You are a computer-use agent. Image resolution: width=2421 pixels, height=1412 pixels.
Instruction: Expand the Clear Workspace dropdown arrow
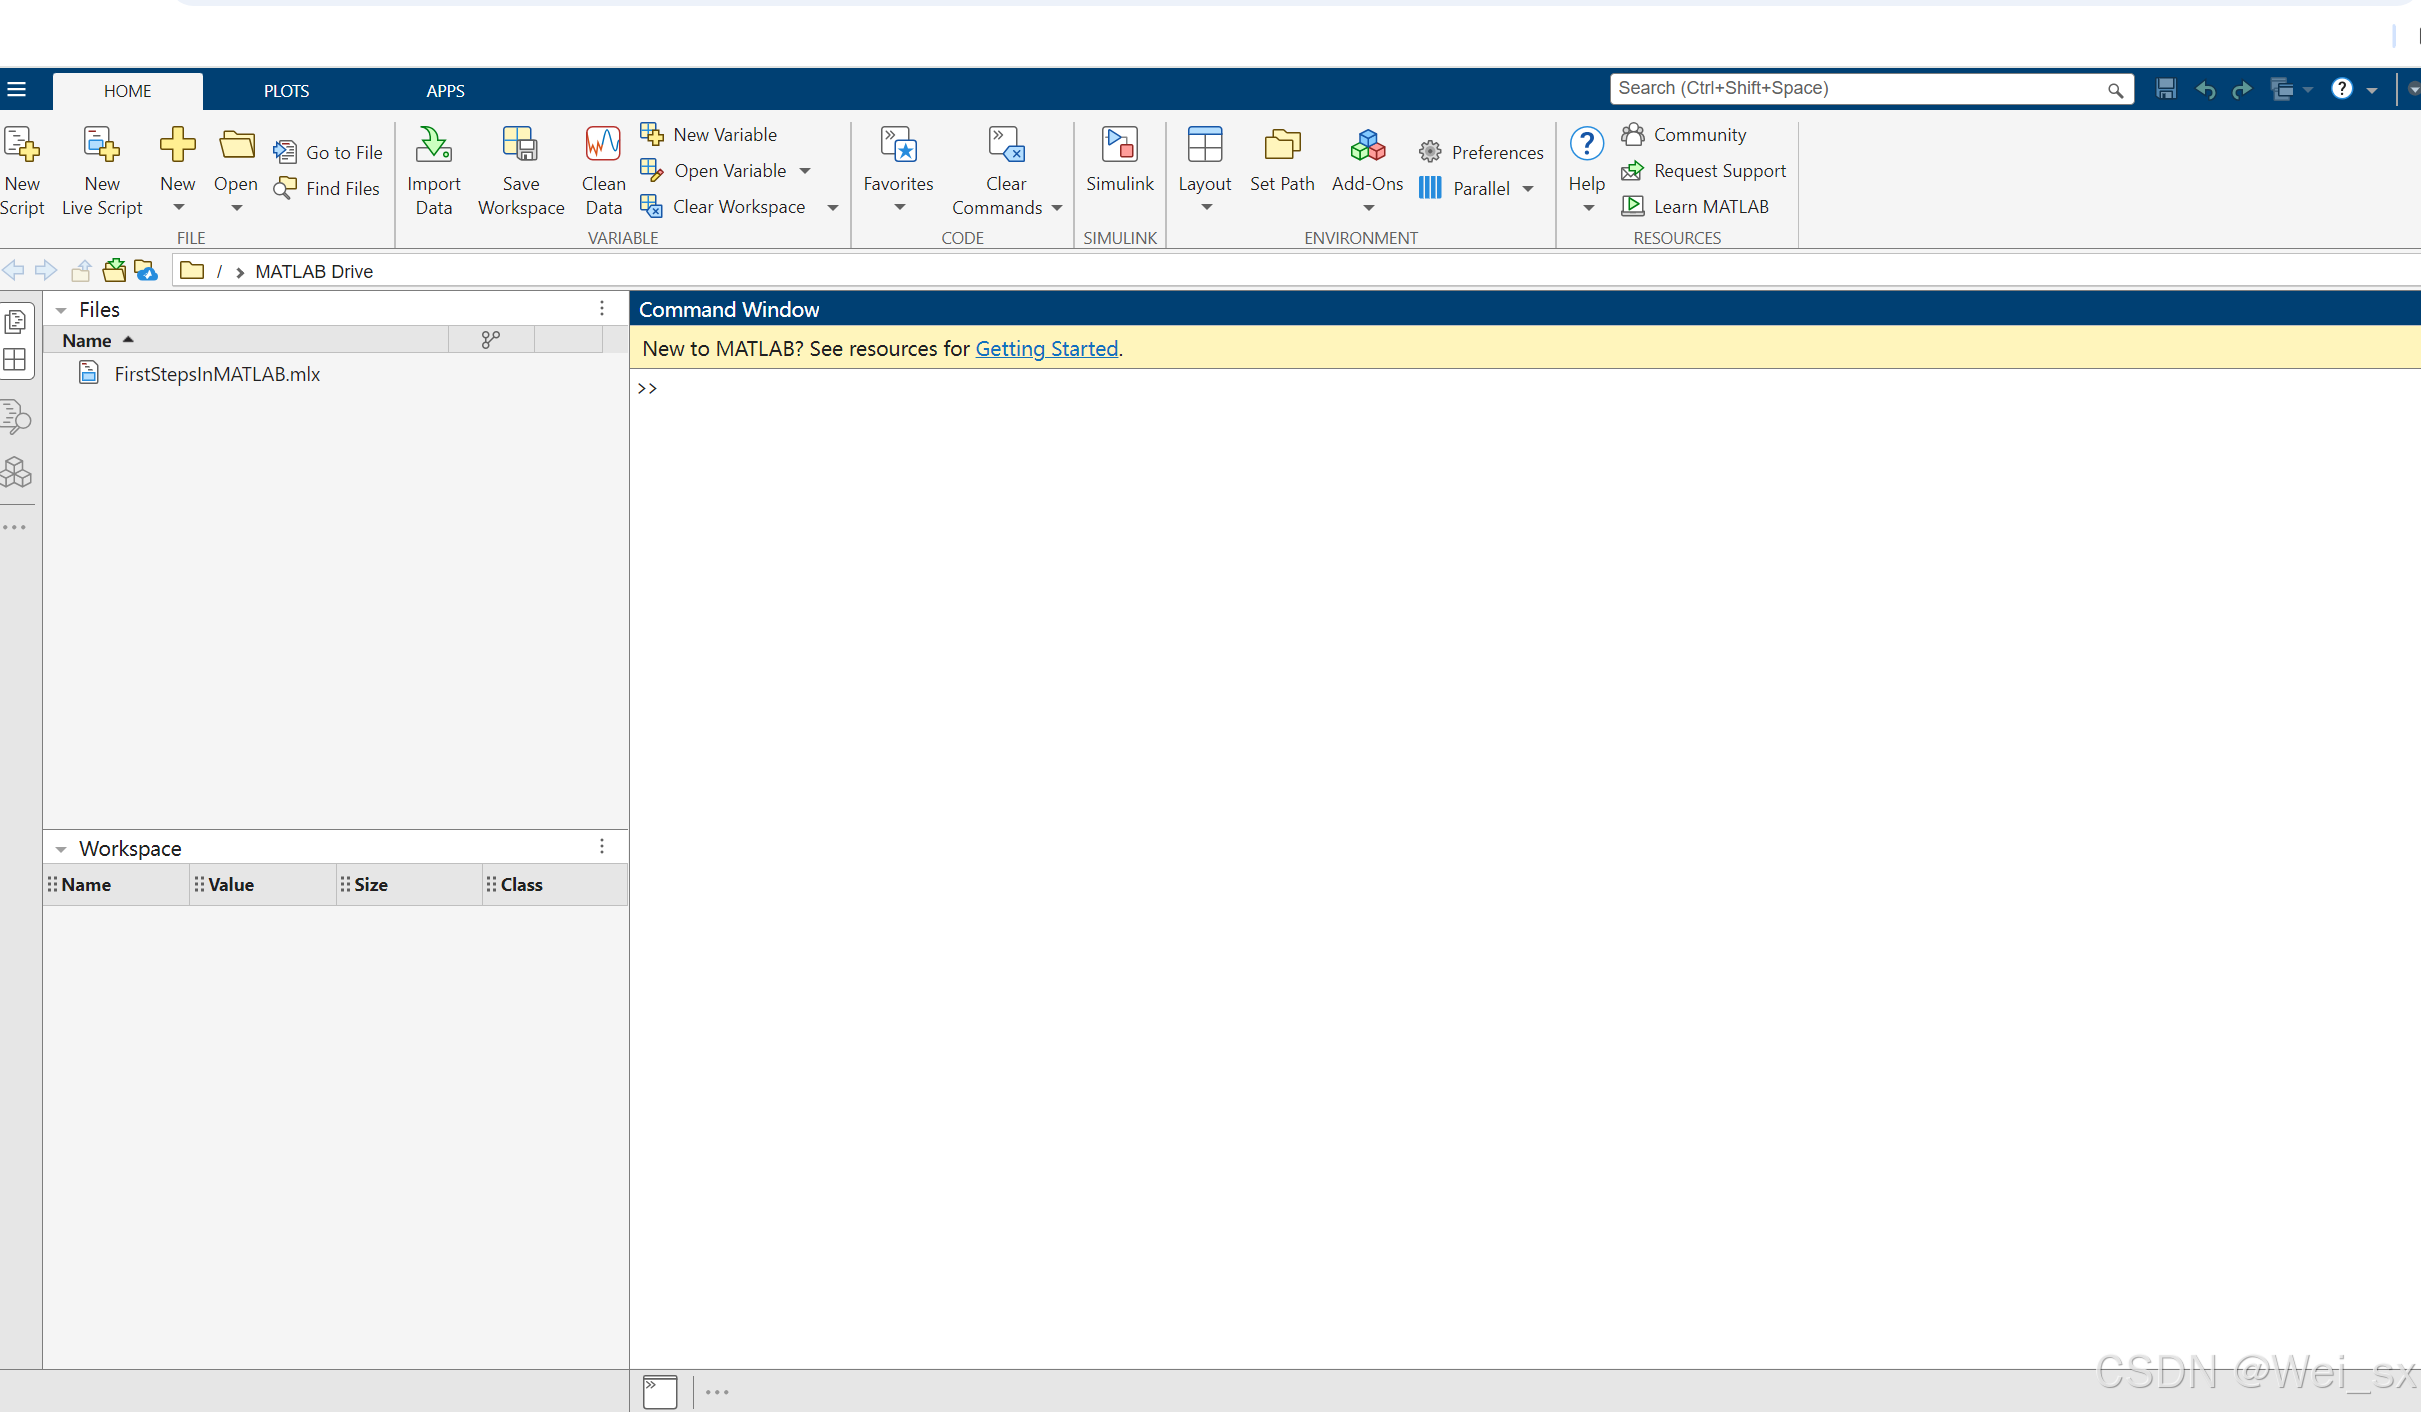[x=832, y=207]
